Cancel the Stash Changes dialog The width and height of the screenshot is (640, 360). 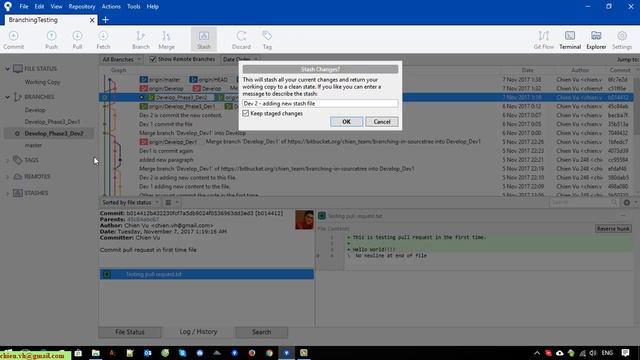382,122
